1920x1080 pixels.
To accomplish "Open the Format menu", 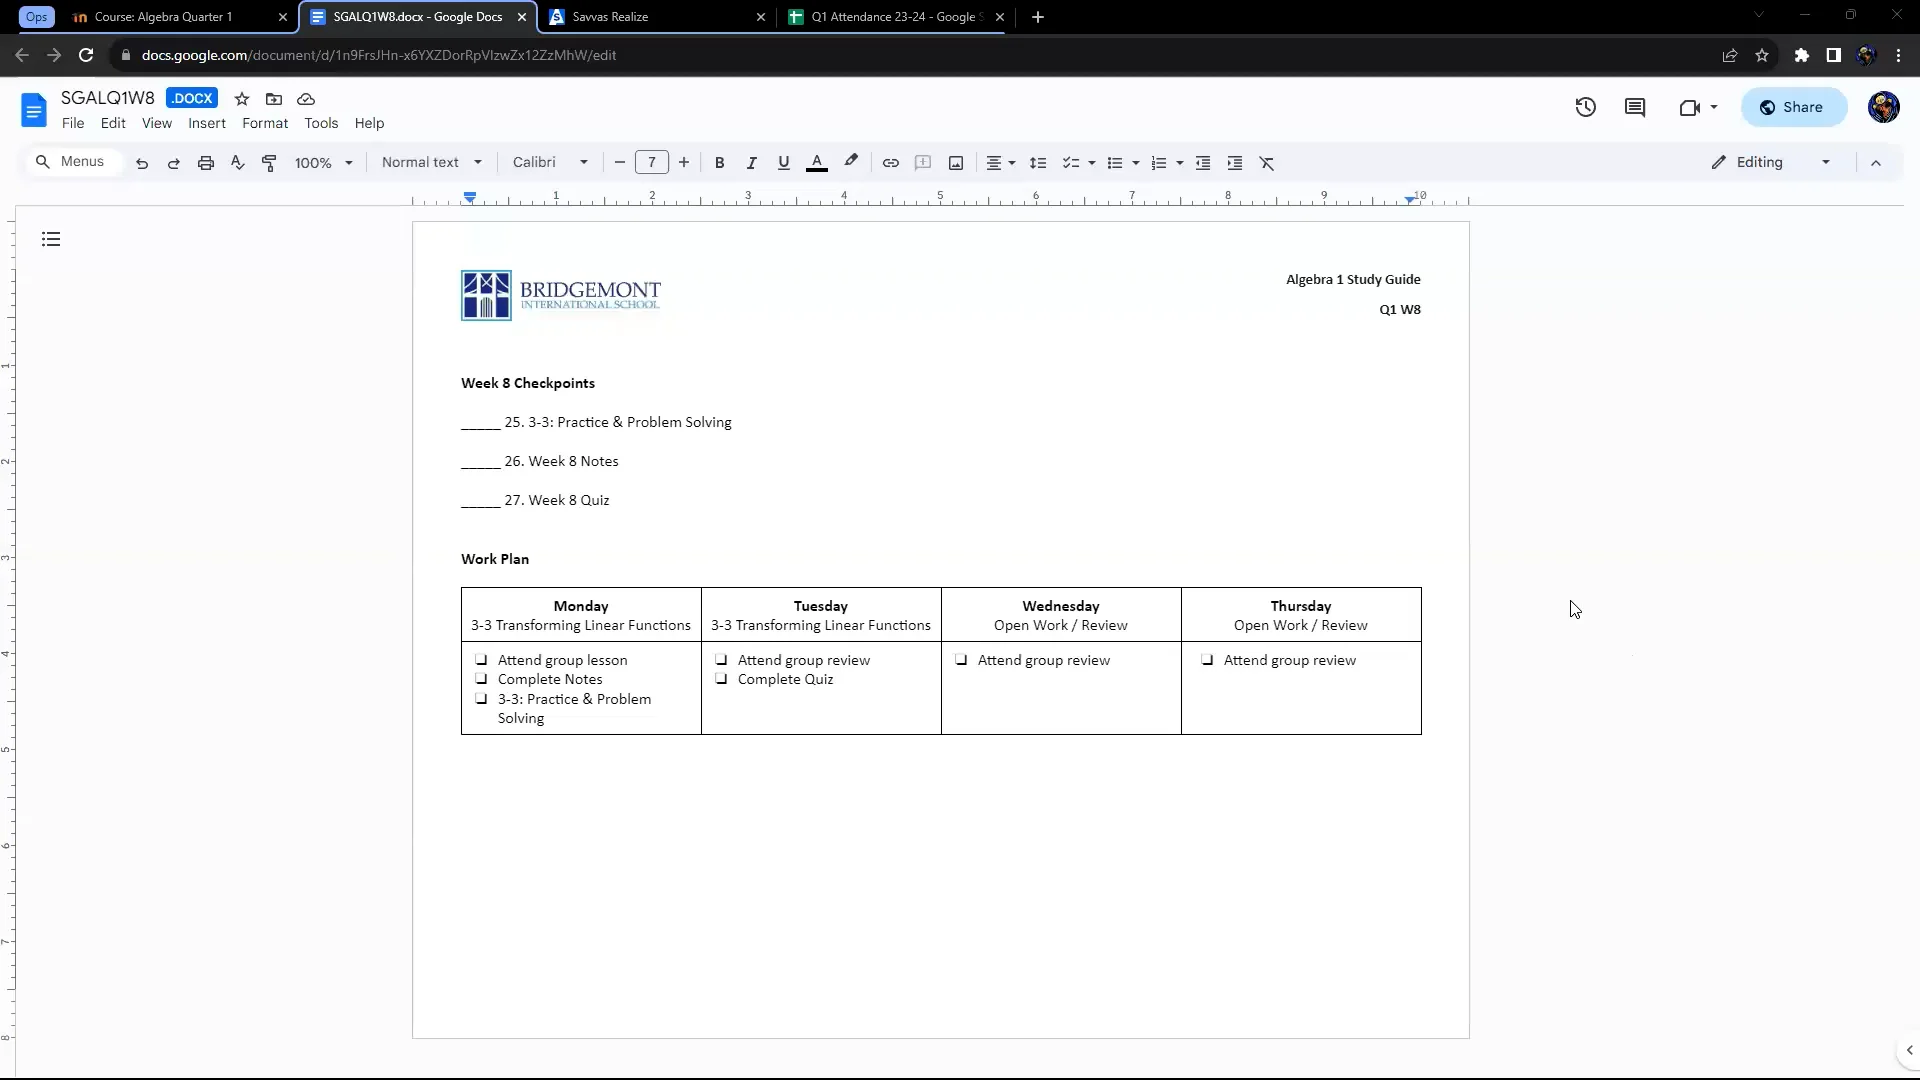I will pos(265,123).
